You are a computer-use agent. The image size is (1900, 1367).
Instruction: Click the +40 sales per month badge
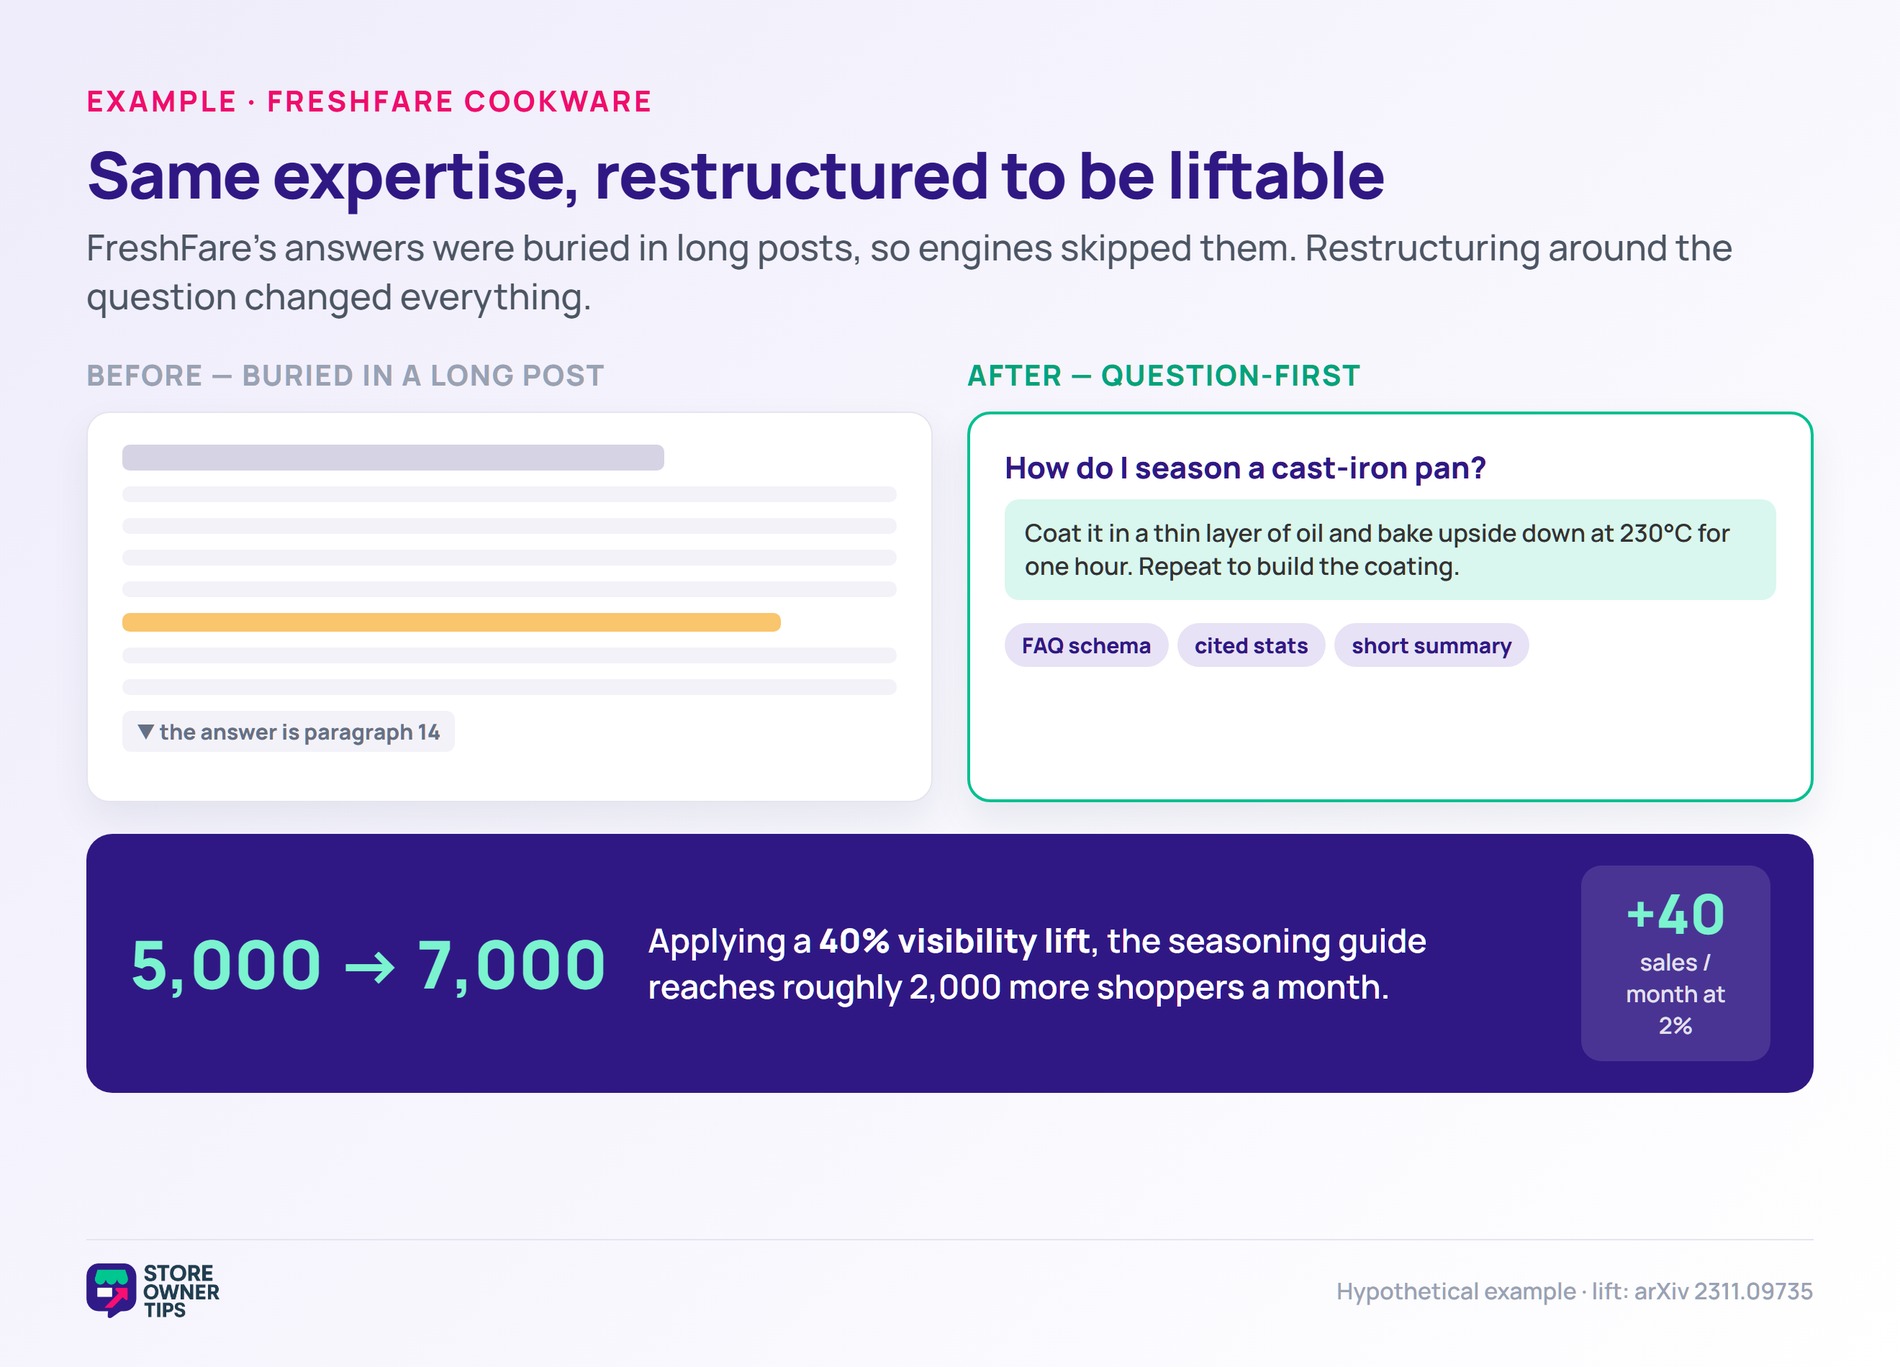[1675, 963]
